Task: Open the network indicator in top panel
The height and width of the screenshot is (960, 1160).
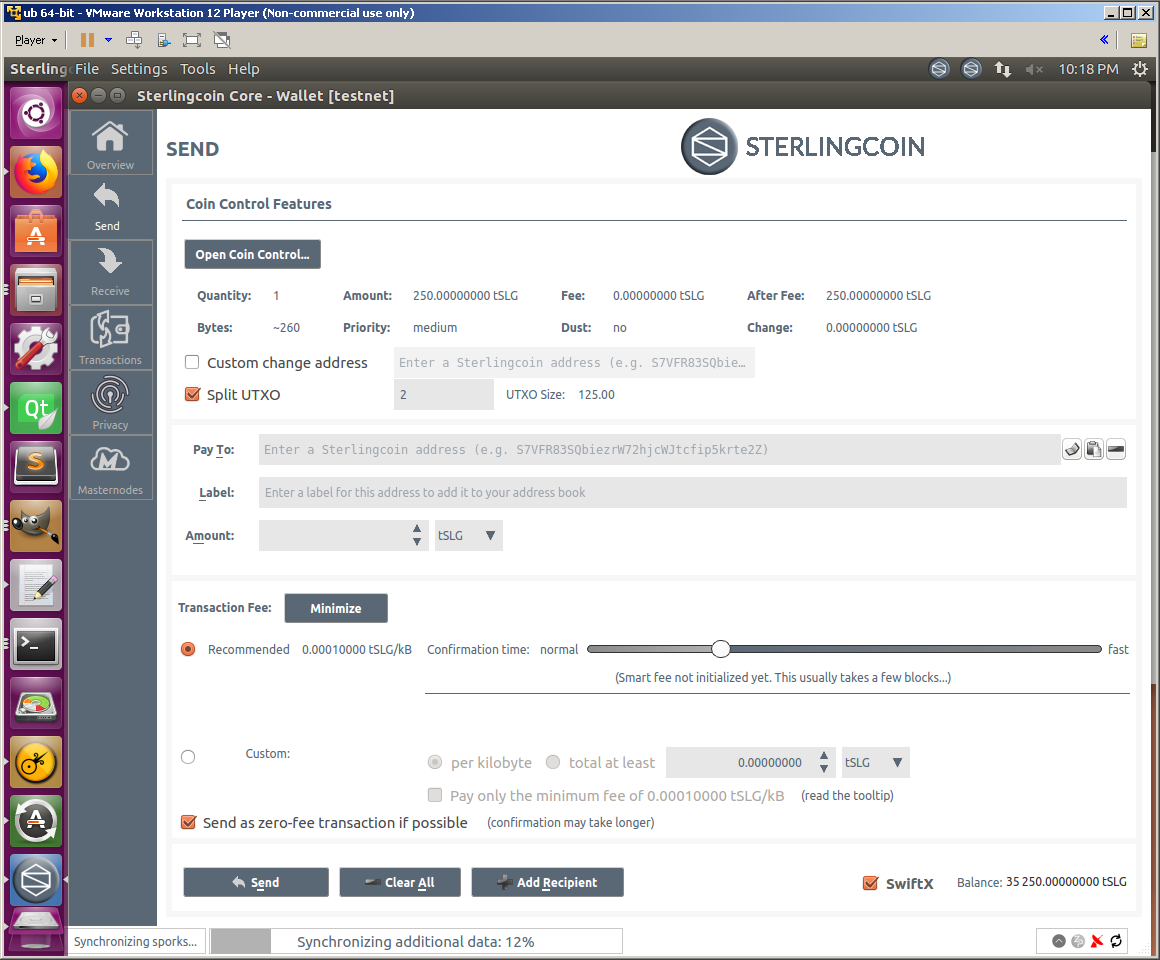Action: [1002, 69]
